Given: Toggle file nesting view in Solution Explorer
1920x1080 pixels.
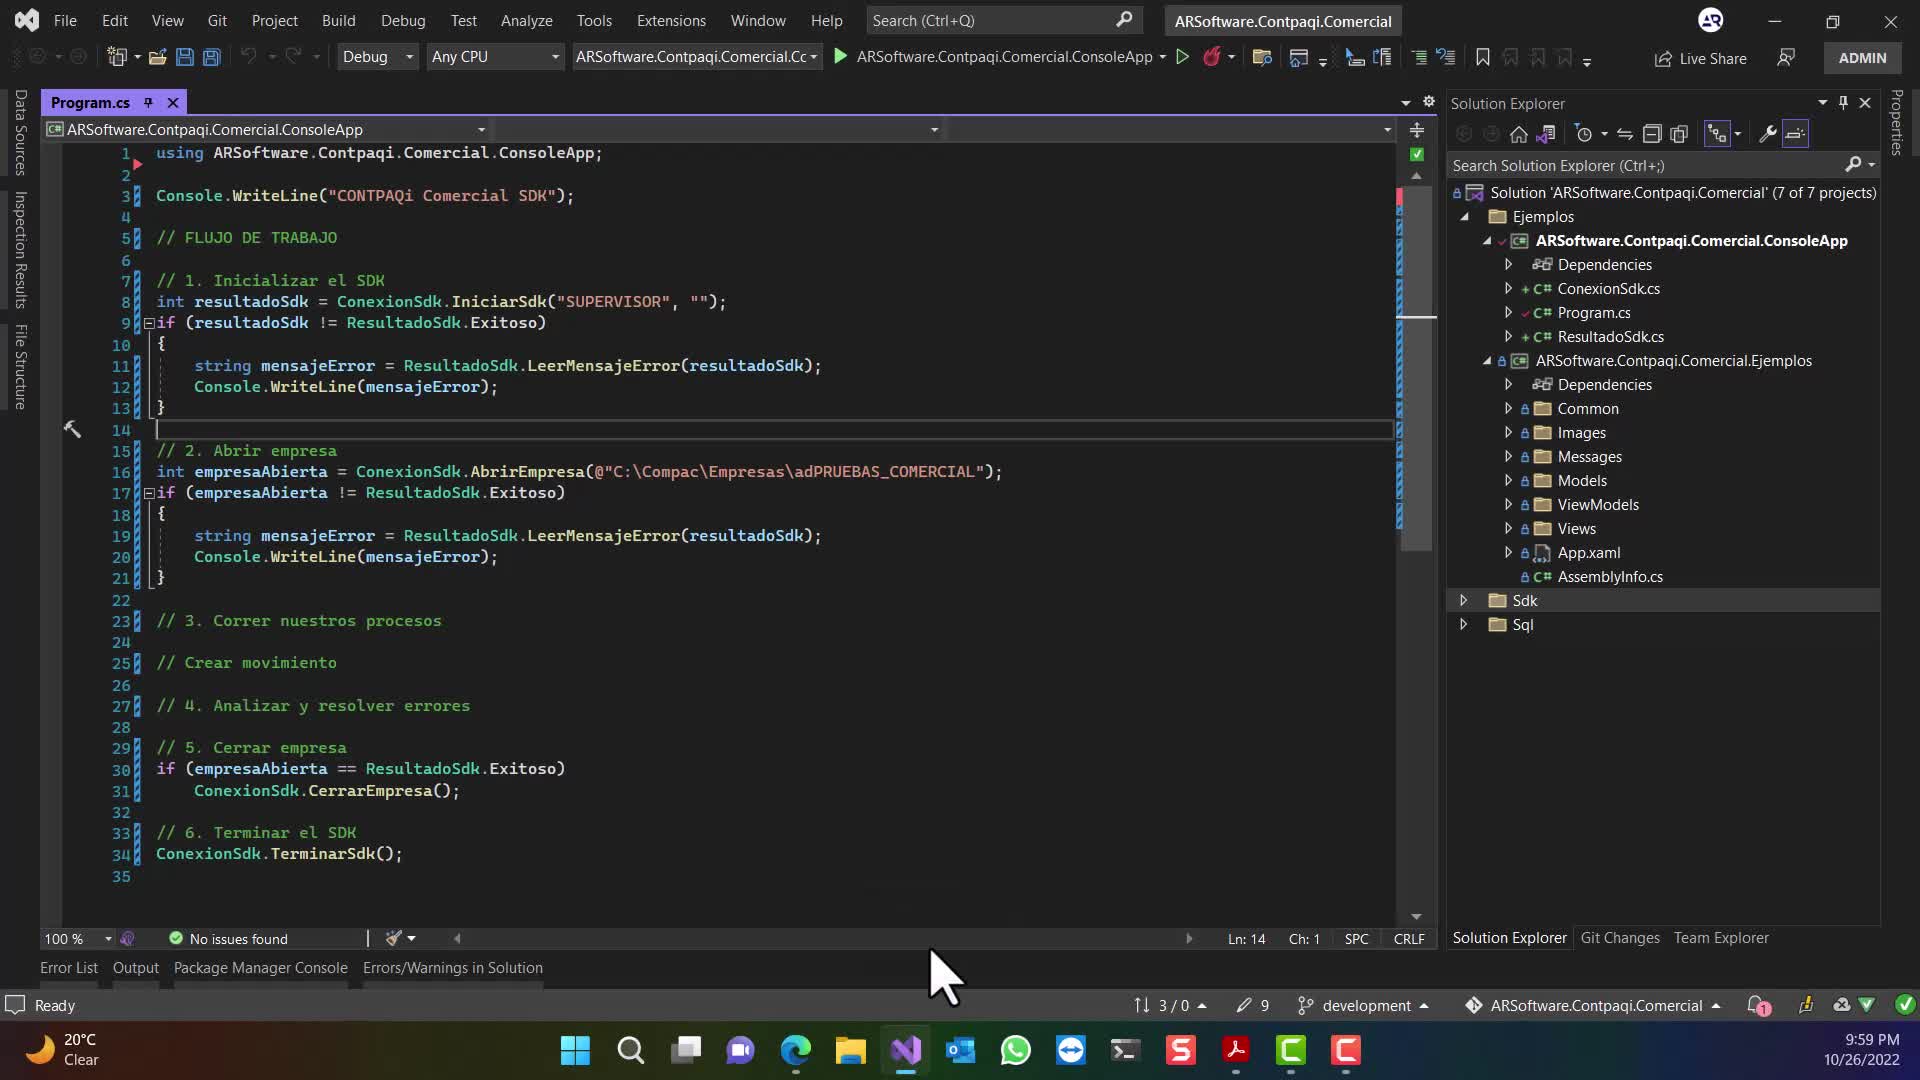Looking at the screenshot, I should coord(1717,134).
